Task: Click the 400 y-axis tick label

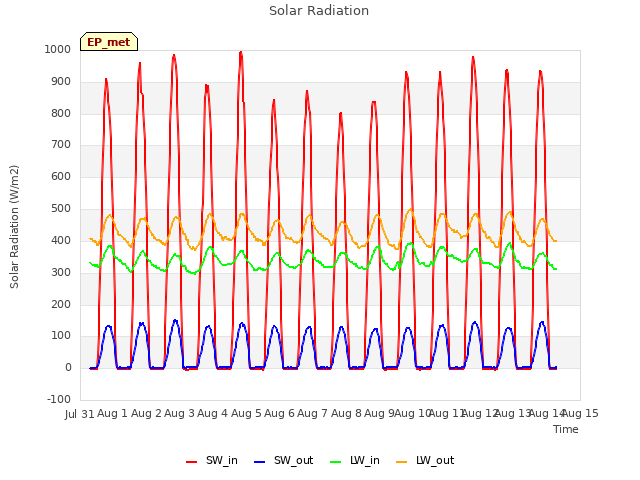Action: point(61,240)
